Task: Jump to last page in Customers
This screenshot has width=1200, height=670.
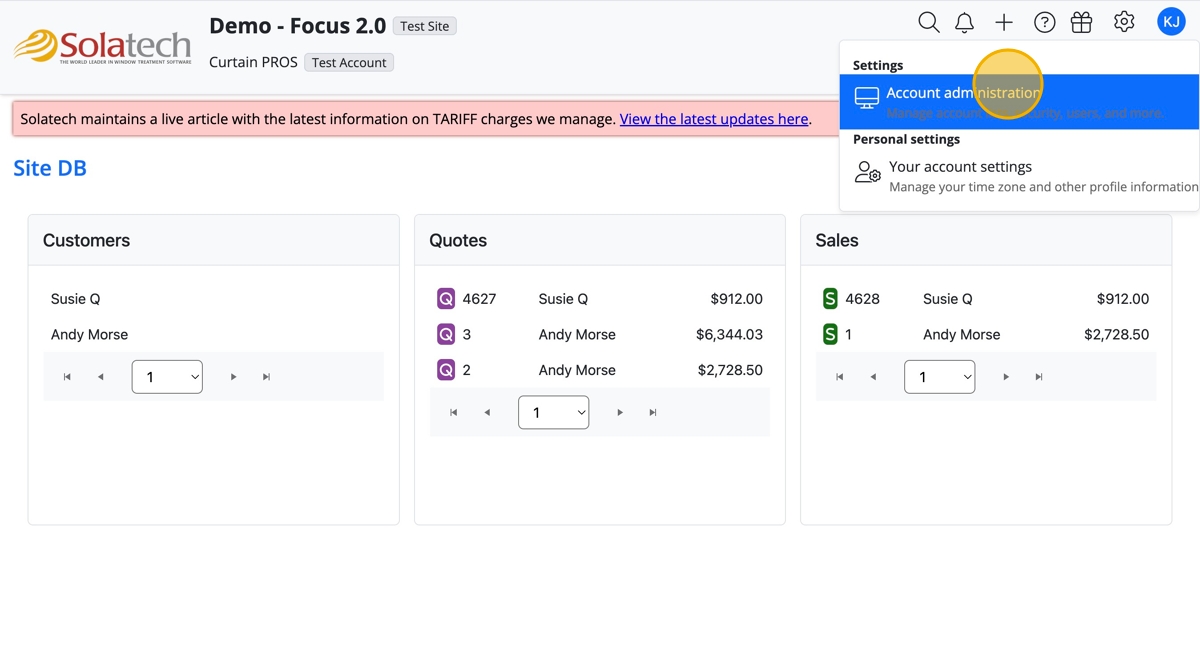Action: point(266,377)
